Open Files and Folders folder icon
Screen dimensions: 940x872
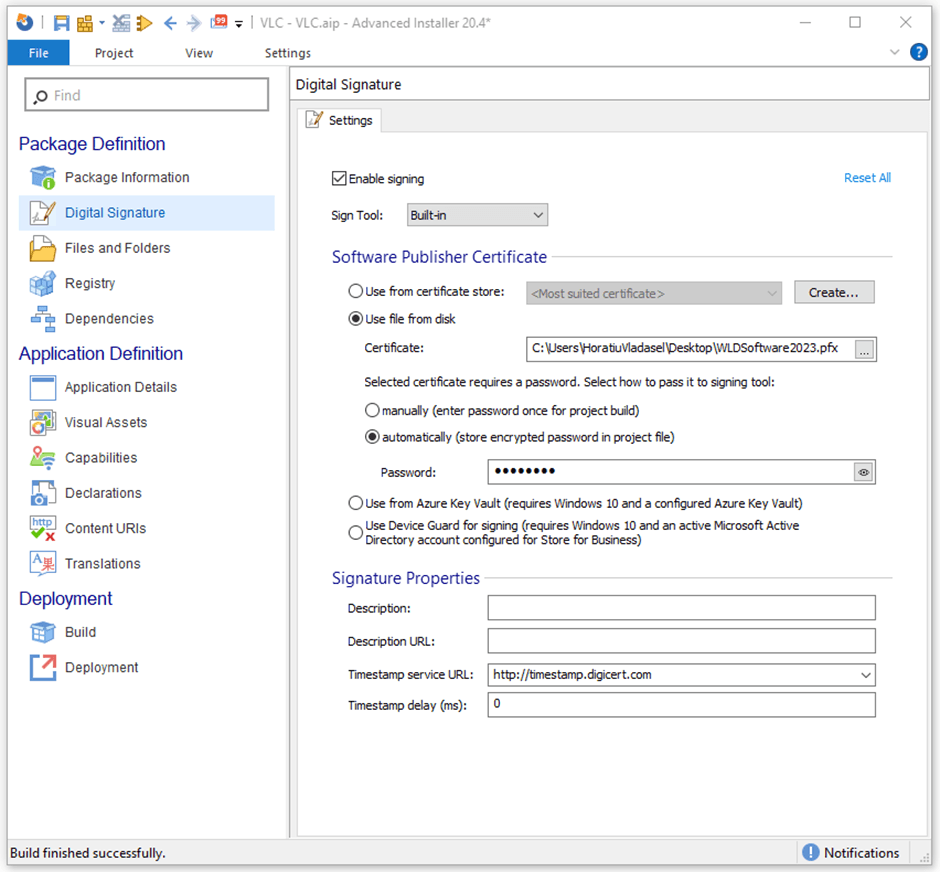[43, 248]
